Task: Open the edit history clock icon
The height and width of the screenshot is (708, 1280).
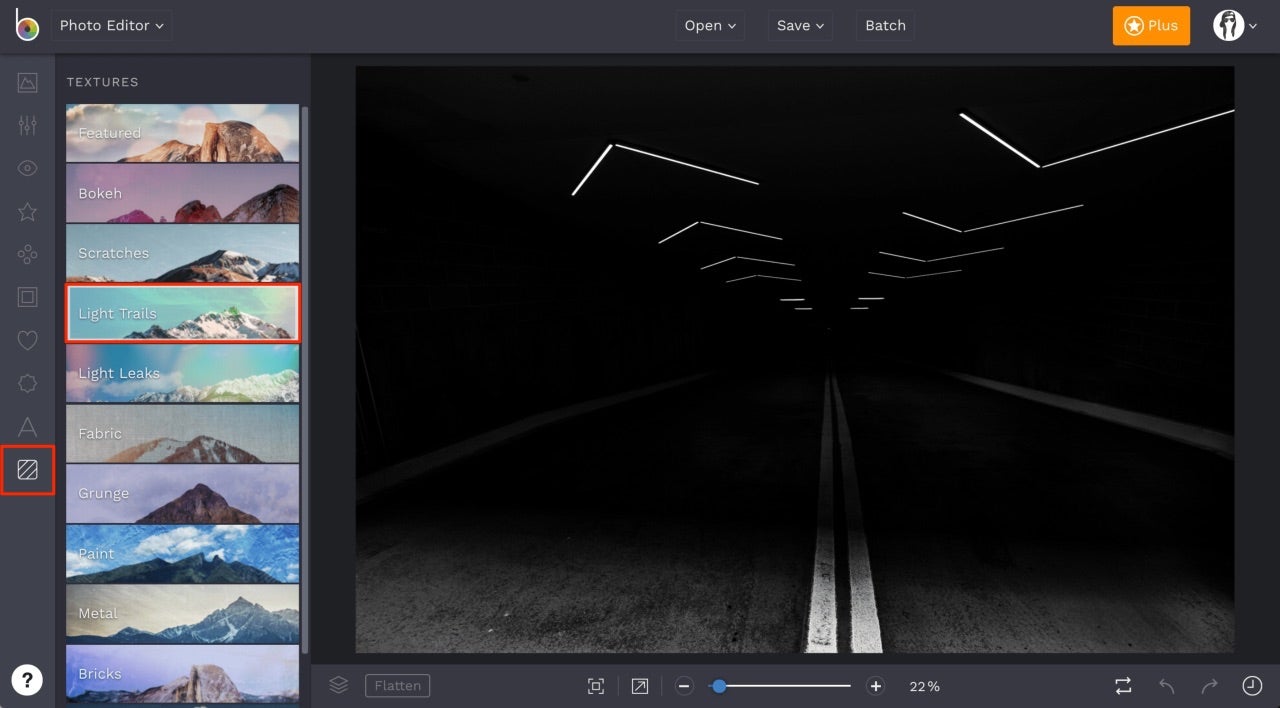Action: tap(1251, 686)
